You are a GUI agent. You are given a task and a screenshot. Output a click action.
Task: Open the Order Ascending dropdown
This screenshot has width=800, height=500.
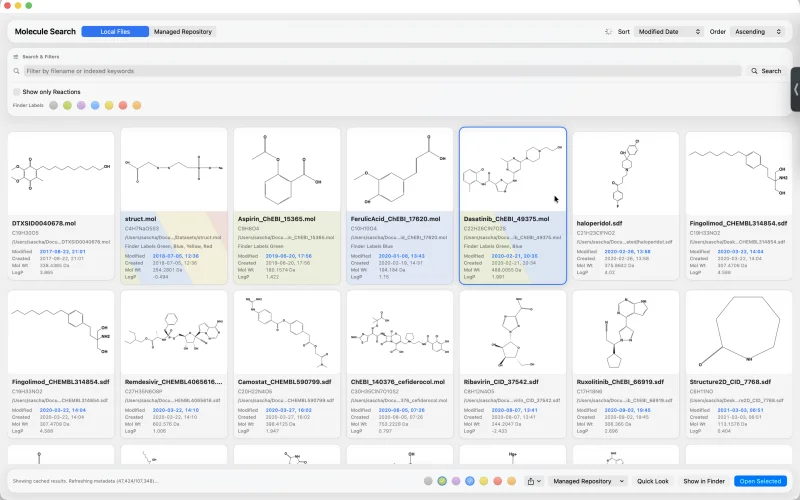(757, 32)
